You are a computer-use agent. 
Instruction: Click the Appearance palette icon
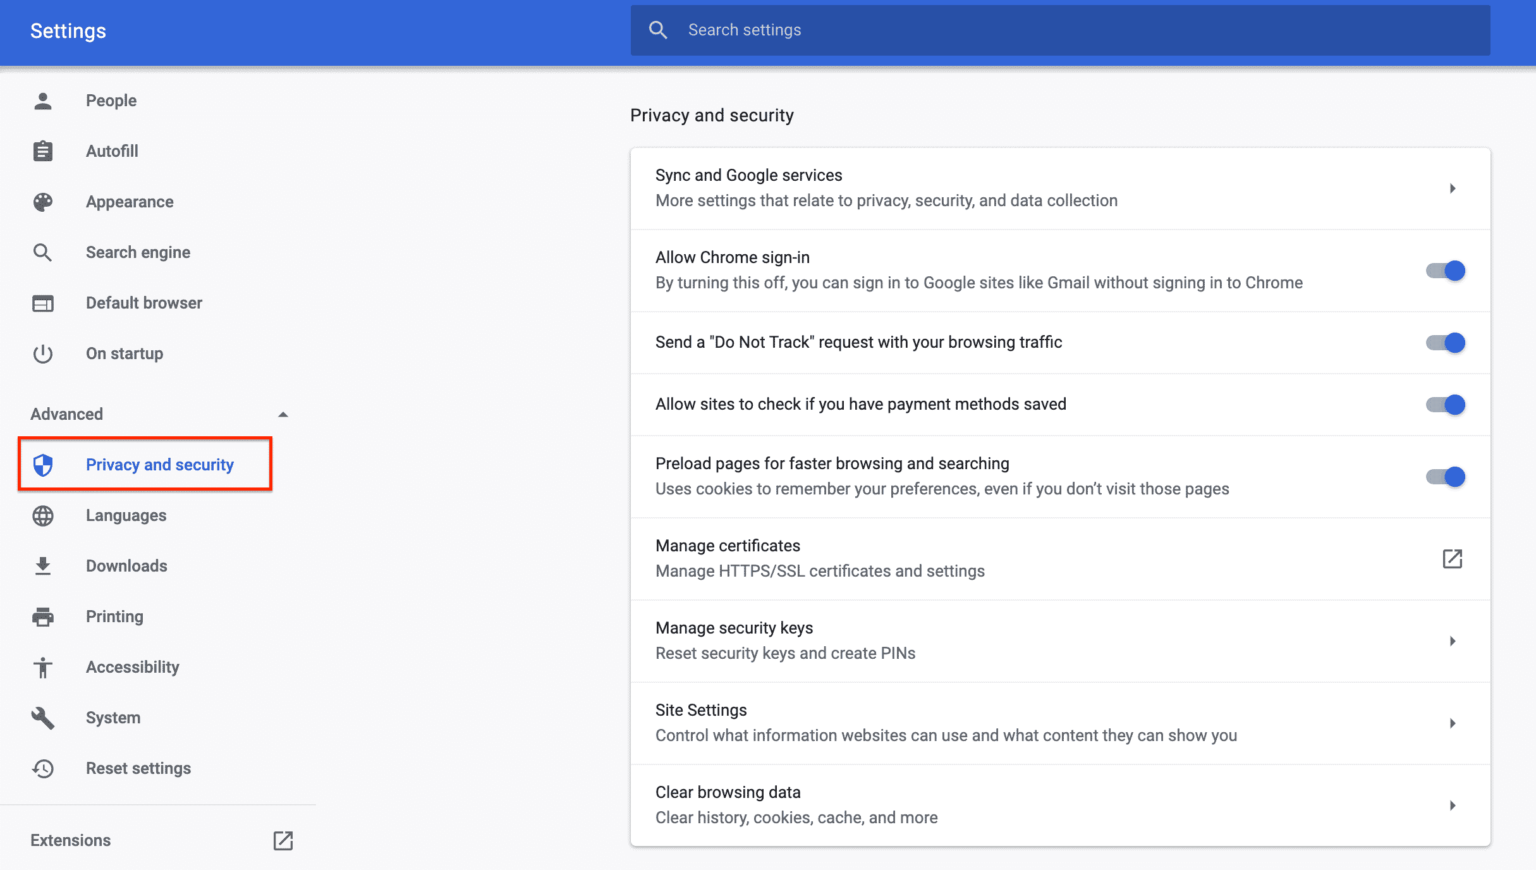pyautogui.click(x=43, y=202)
